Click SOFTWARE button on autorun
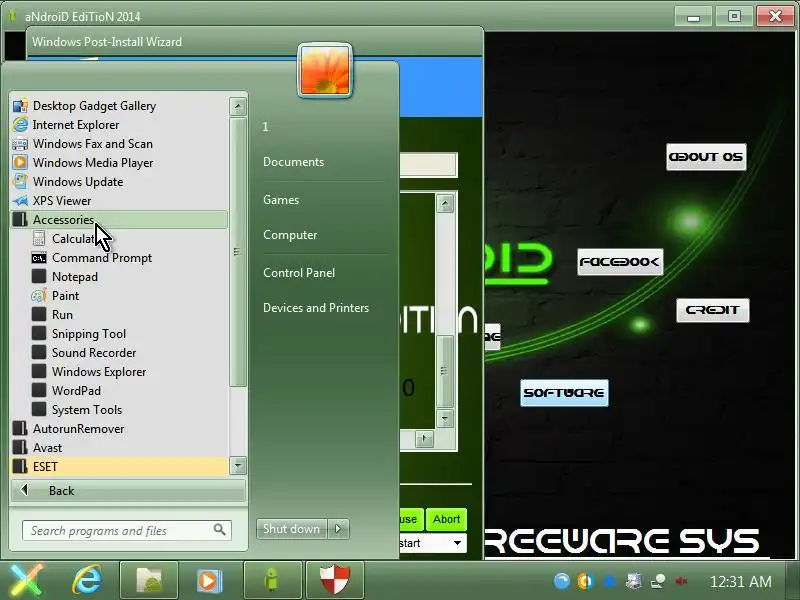The height and width of the screenshot is (600, 800). point(564,393)
